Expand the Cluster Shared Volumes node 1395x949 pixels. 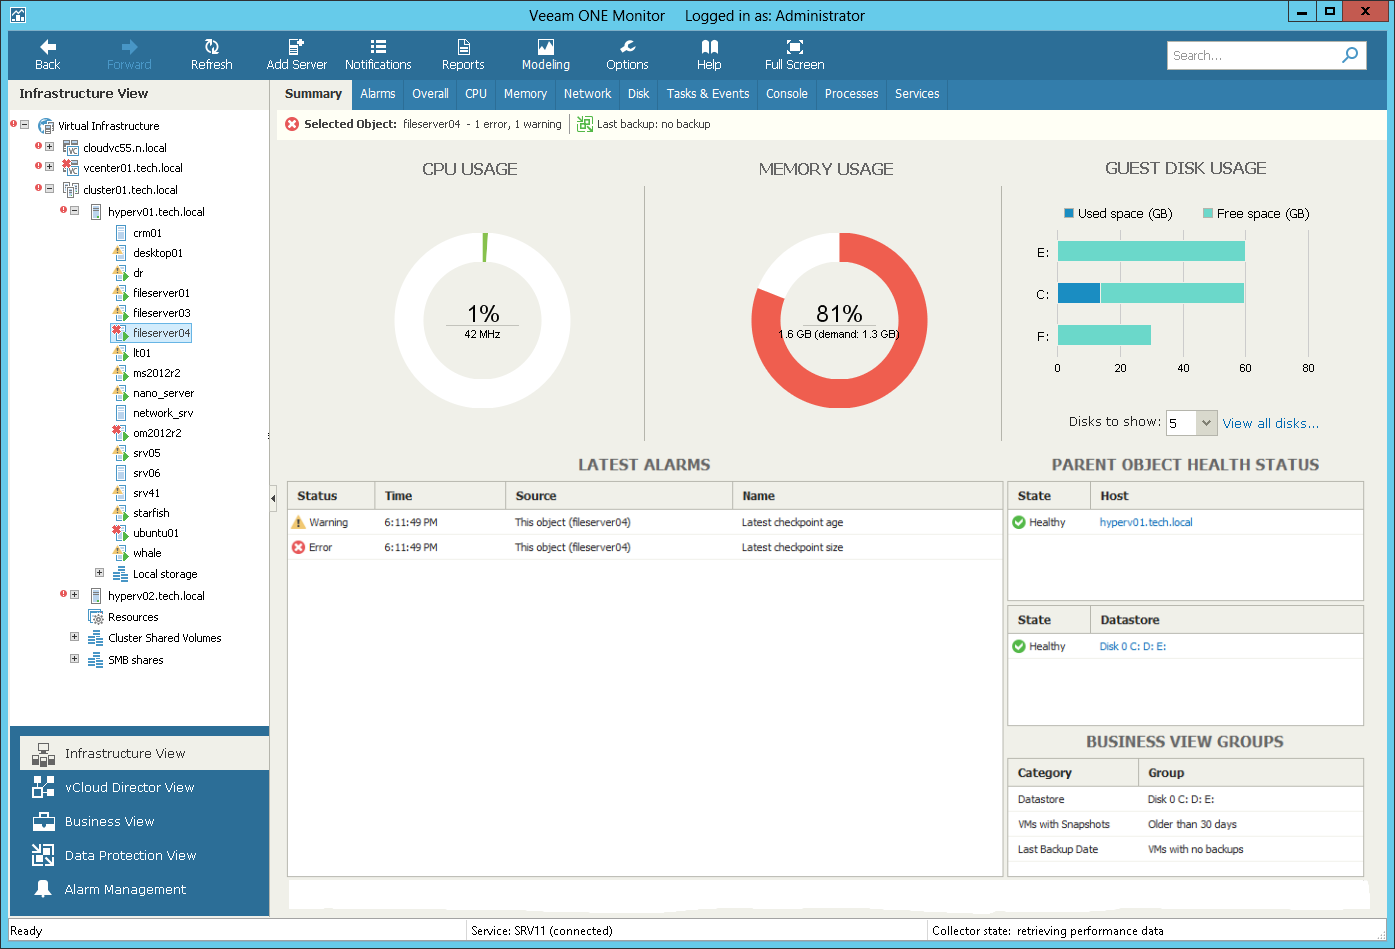[x=75, y=637]
